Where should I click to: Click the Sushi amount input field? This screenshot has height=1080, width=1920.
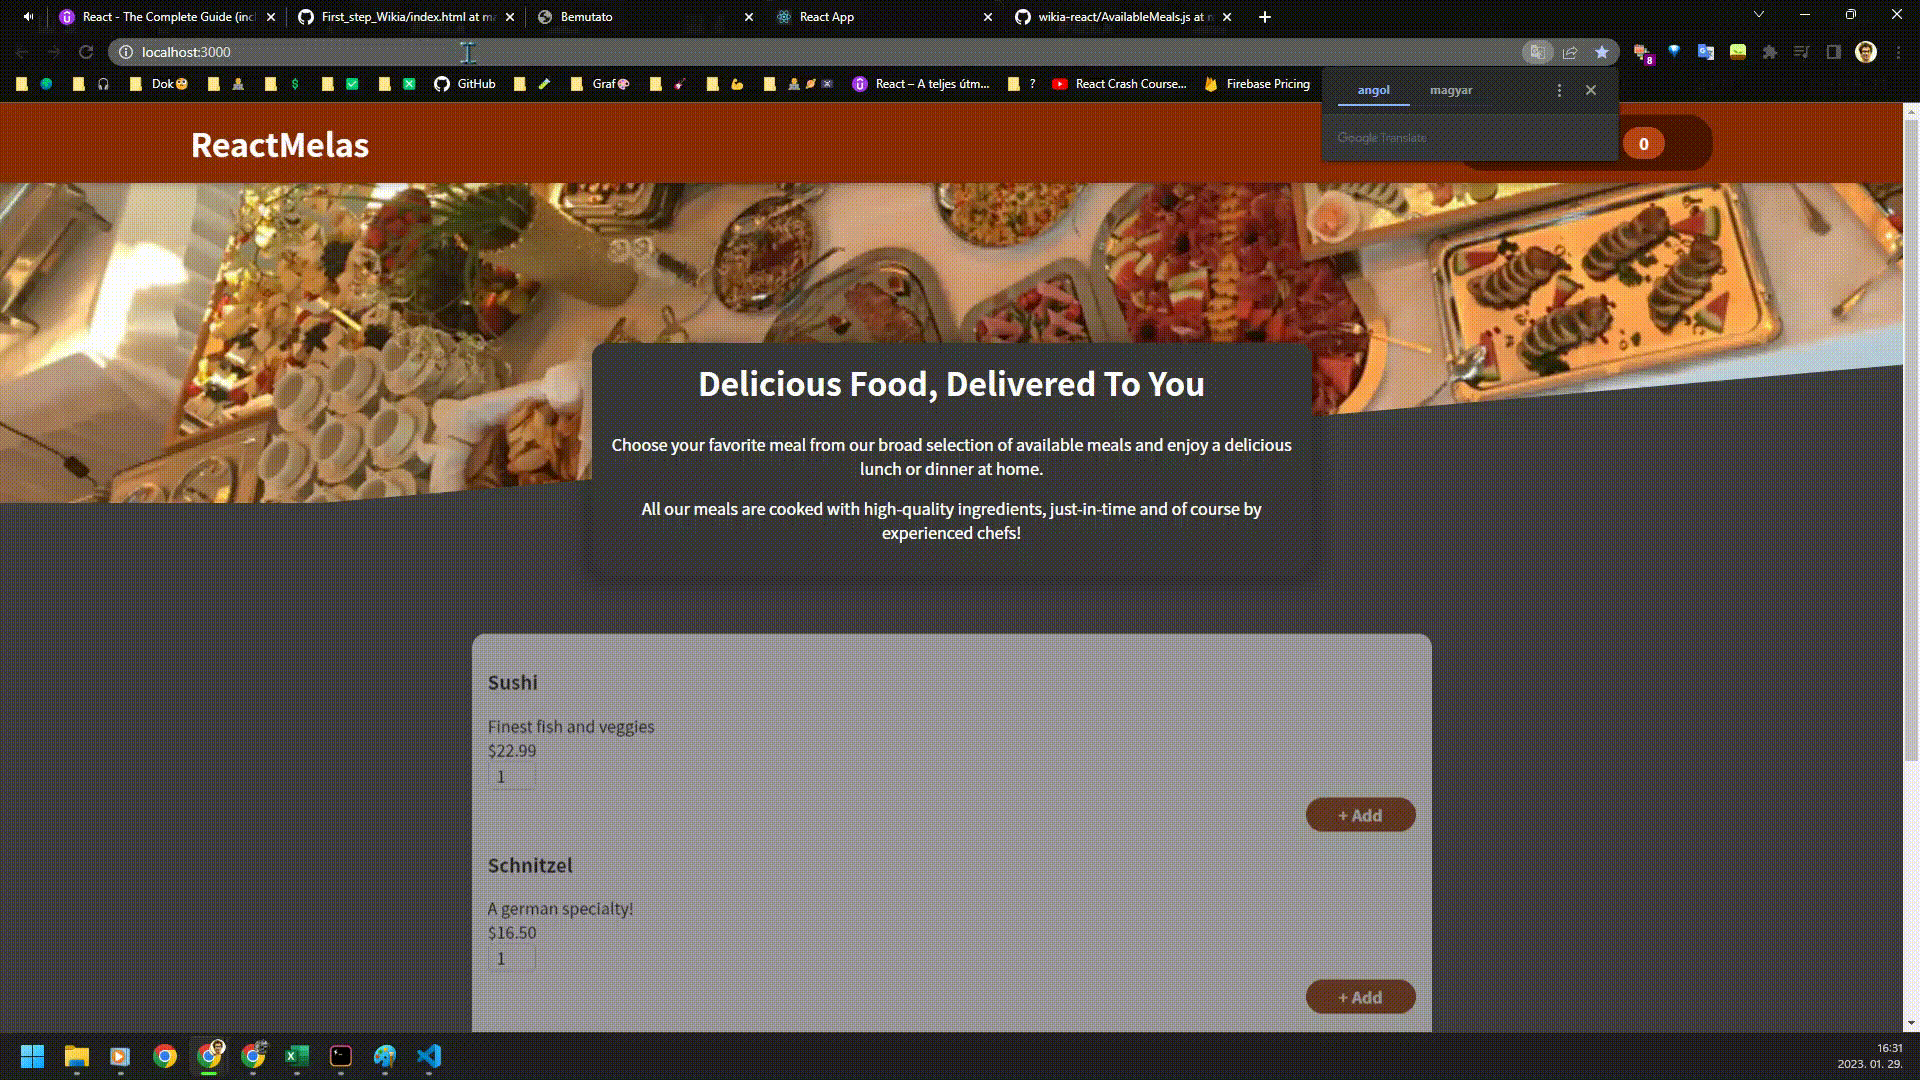point(511,777)
